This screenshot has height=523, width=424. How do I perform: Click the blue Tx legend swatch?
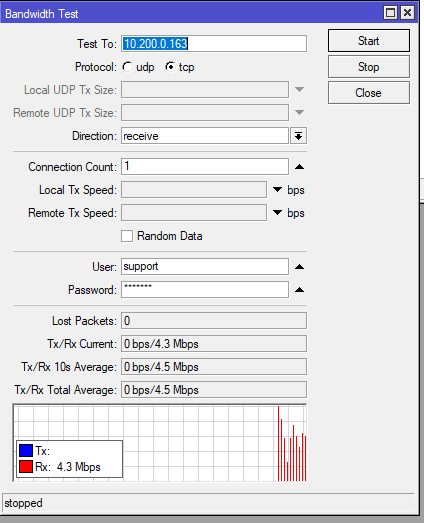[26, 451]
